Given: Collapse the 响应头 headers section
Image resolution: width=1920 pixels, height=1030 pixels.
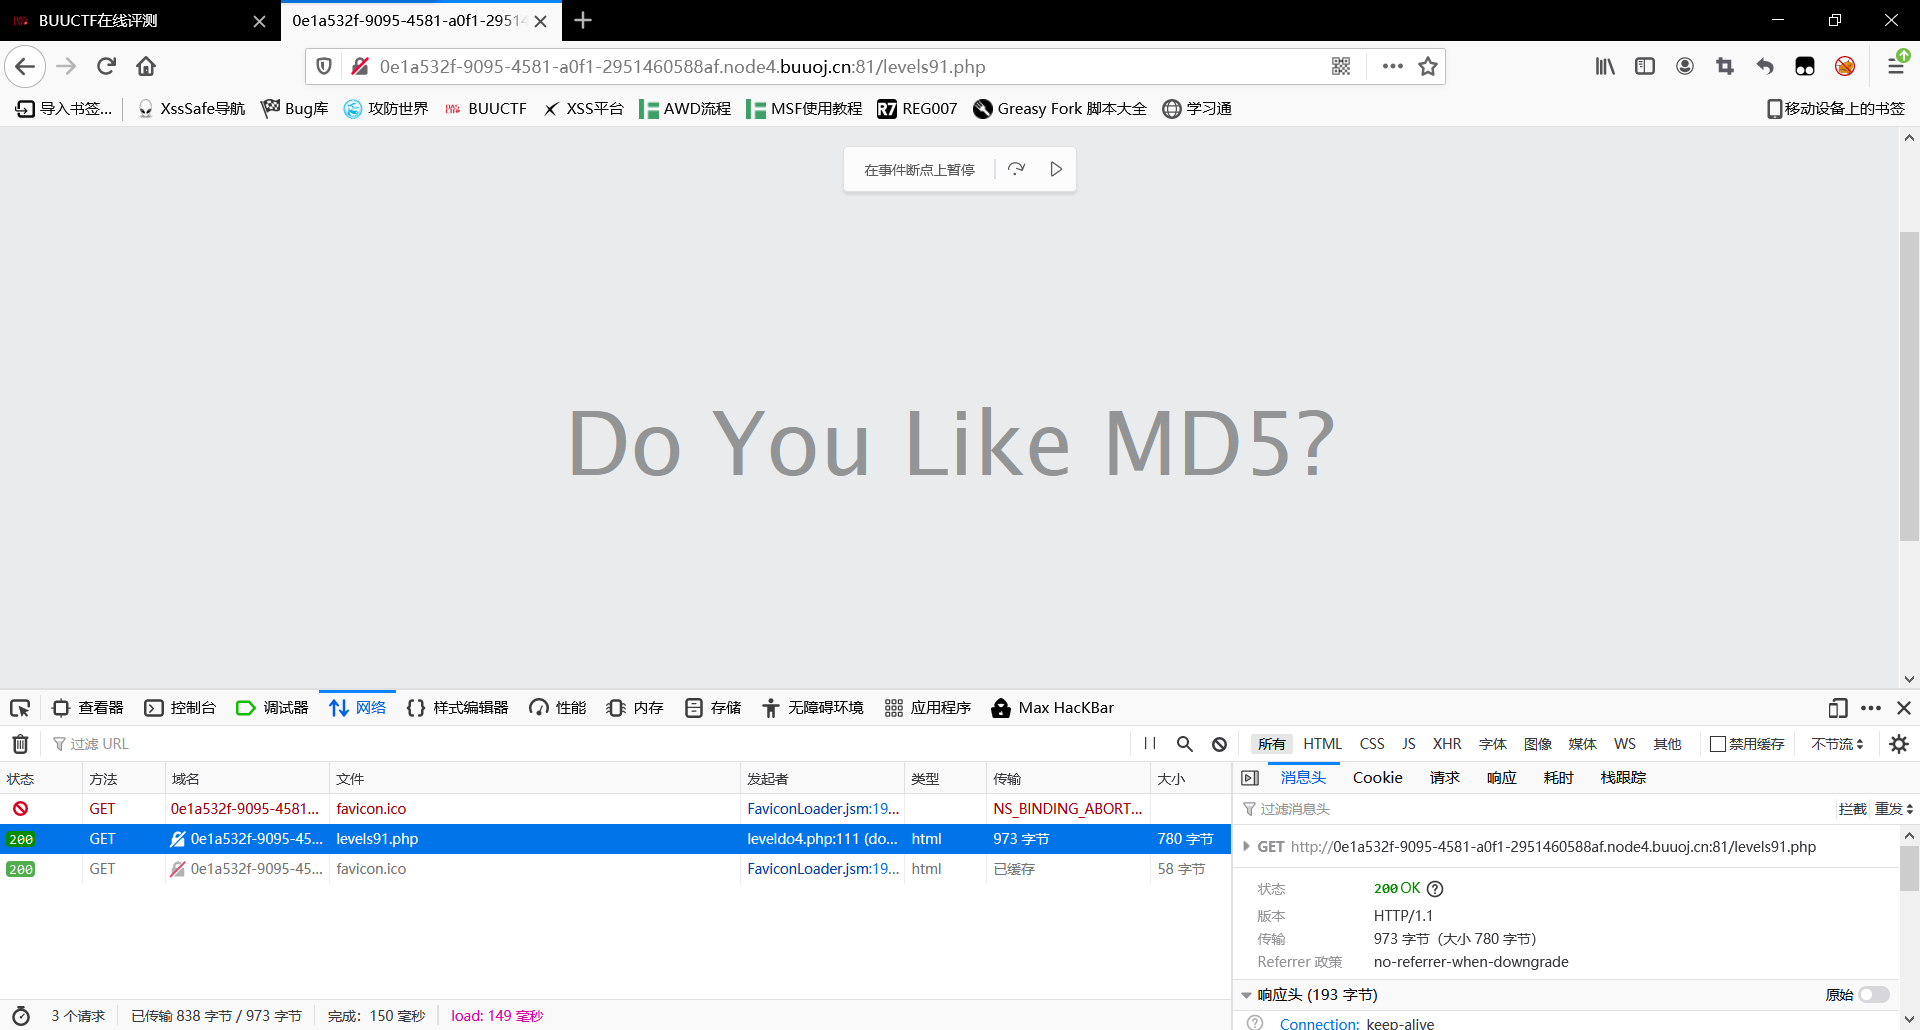Looking at the screenshot, I should (x=1247, y=995).
